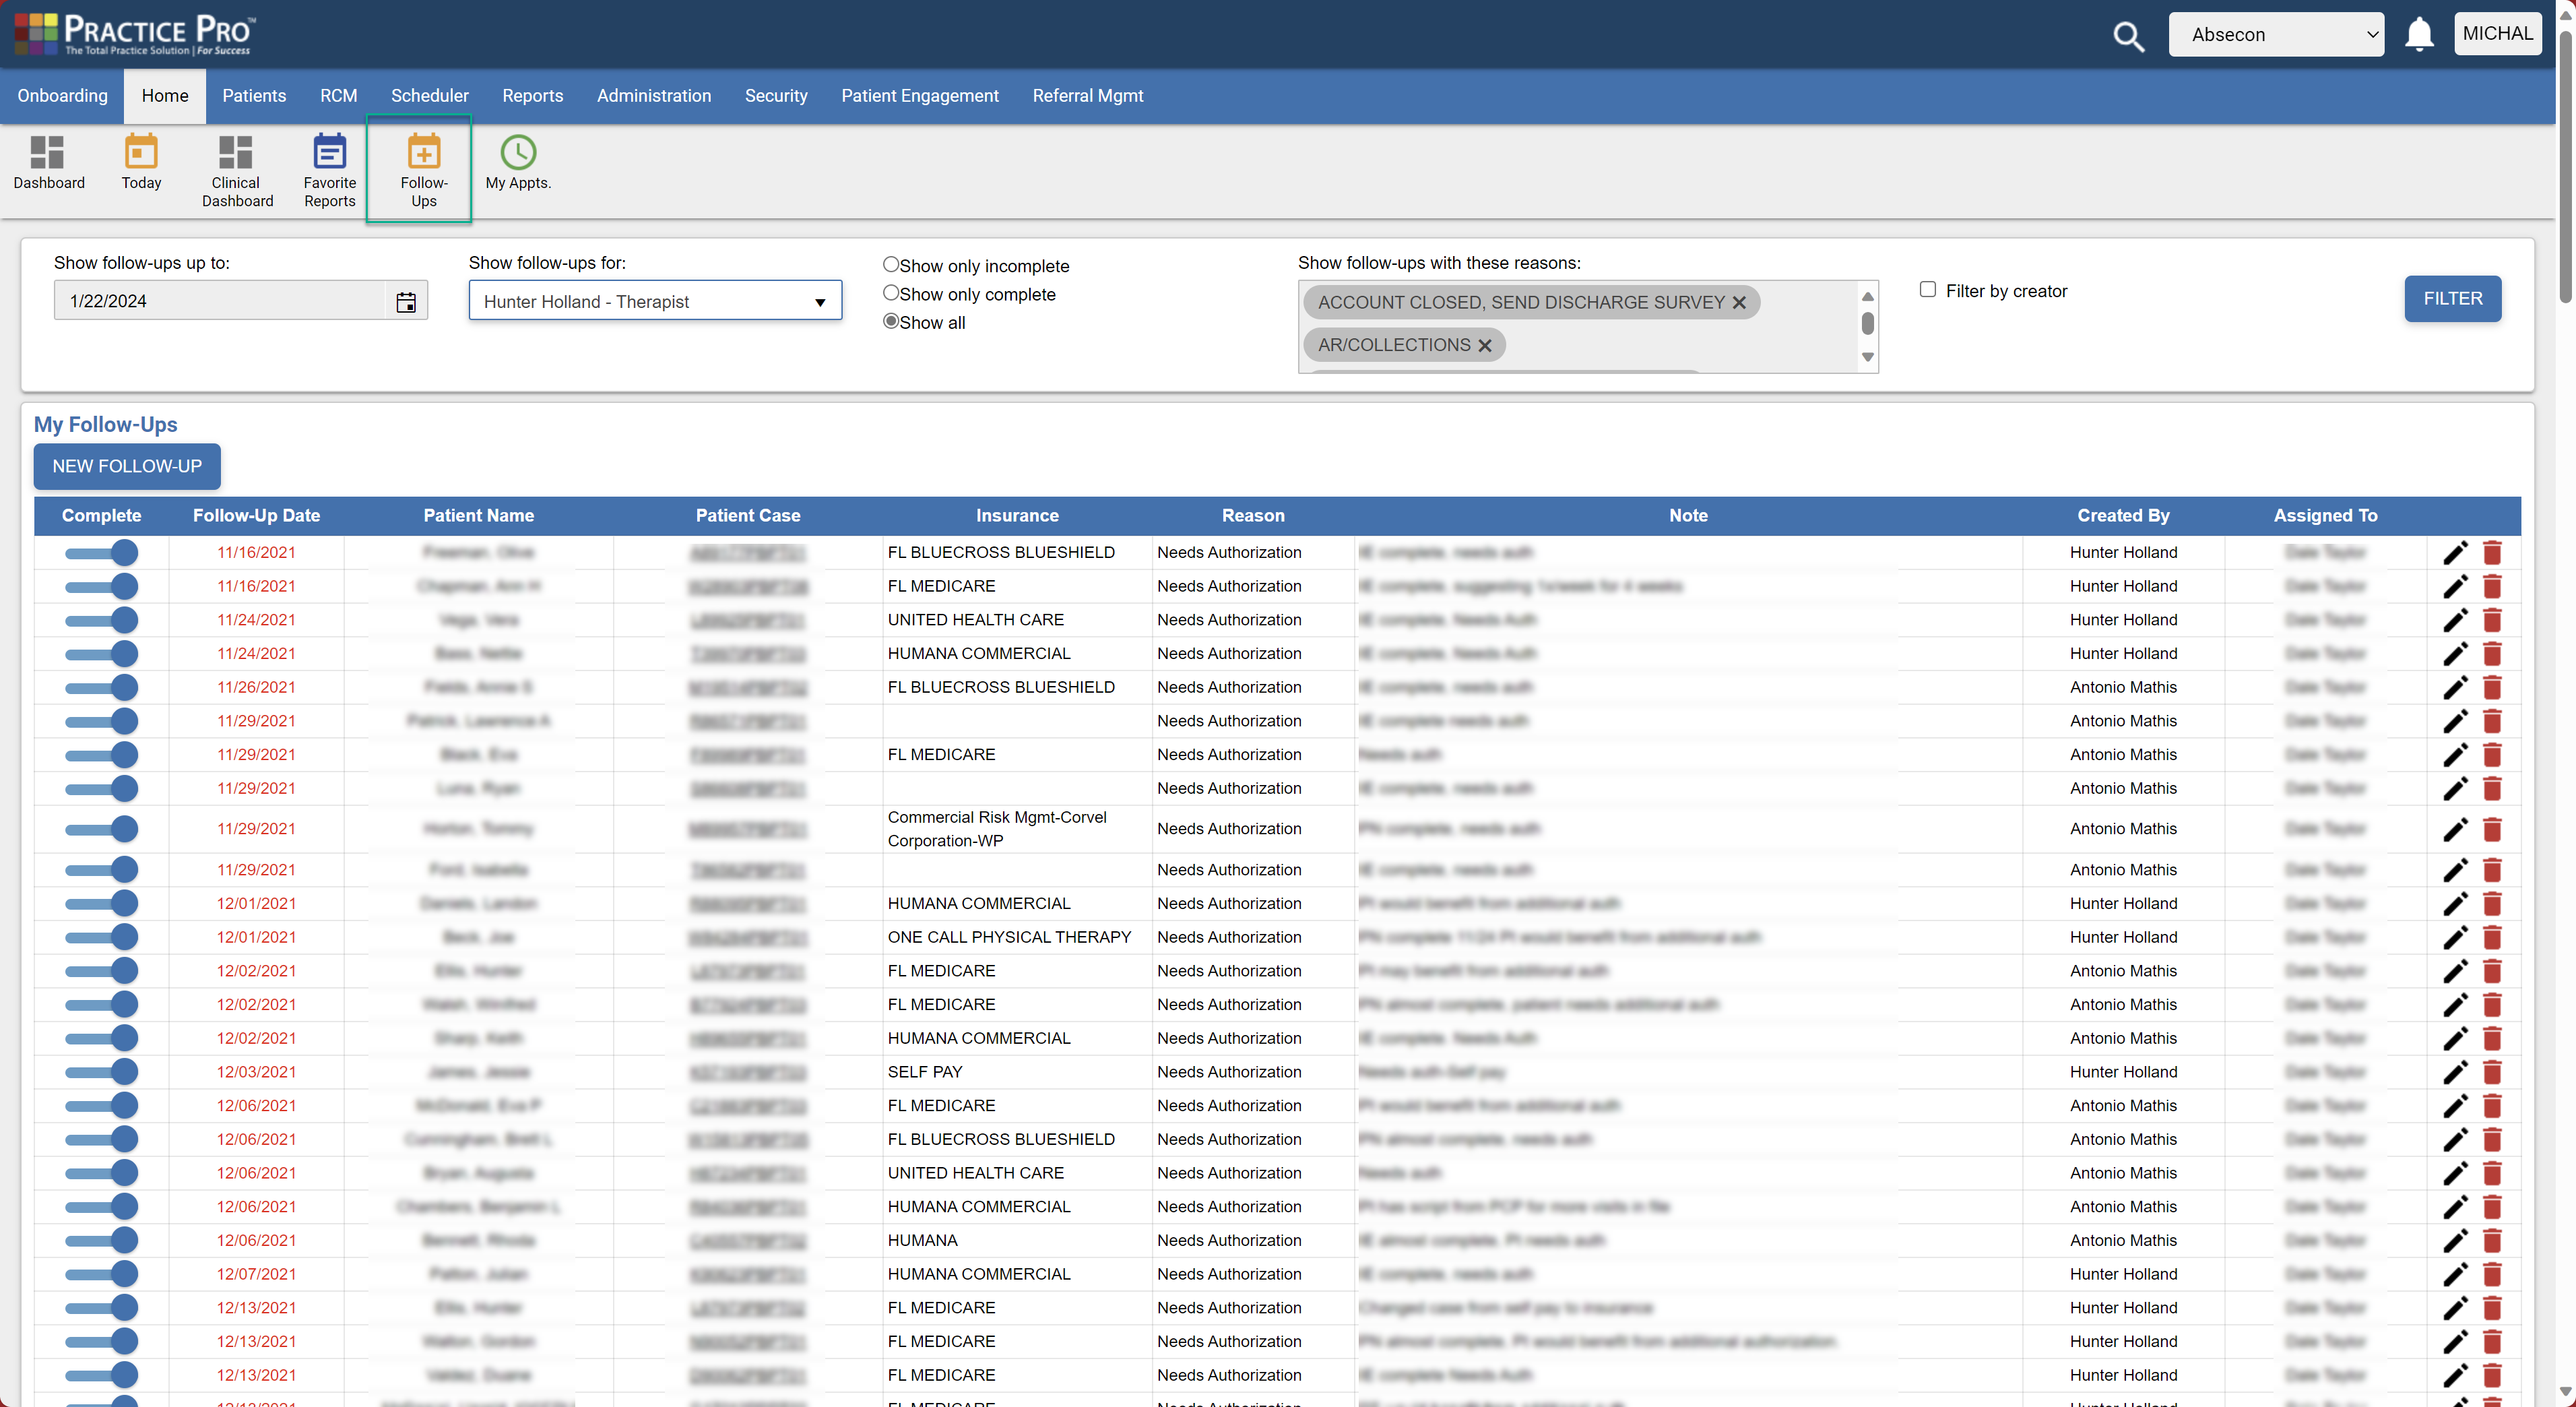Open the Referral Mgmt menu
This screenshot has width=2576, height=1407.
tap(1088, 96)
